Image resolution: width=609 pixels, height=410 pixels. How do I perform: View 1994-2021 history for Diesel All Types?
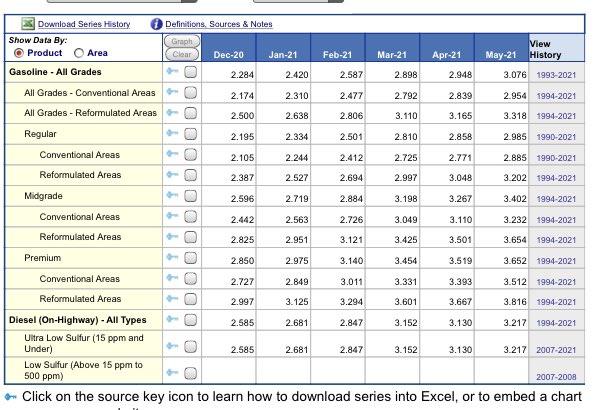(556, 323)
